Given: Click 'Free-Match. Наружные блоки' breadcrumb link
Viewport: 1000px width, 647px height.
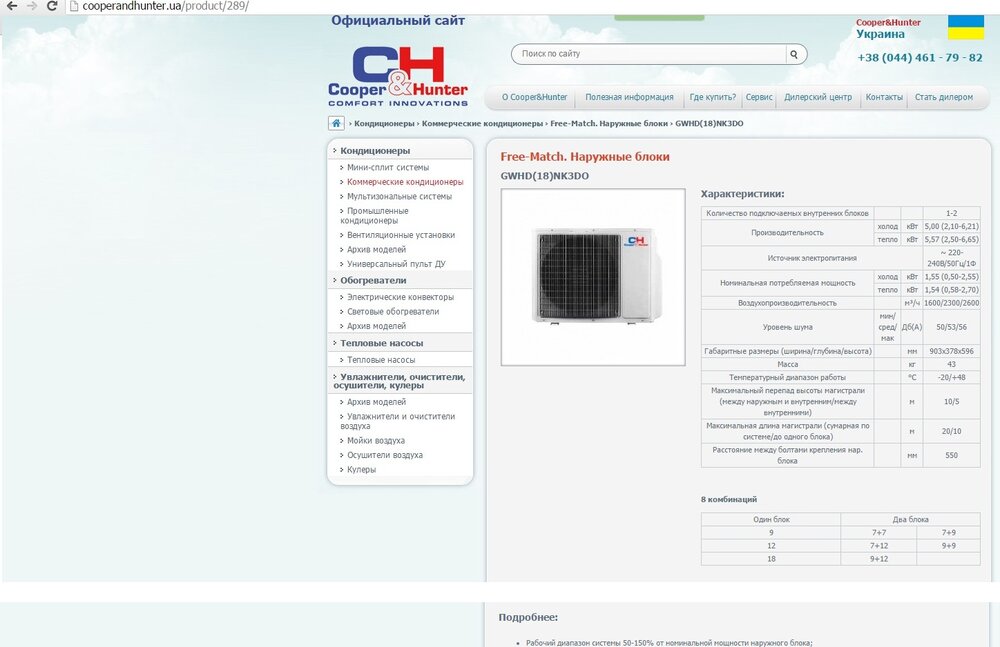Looking at the screenshot, I should click(x=609, y=124).
